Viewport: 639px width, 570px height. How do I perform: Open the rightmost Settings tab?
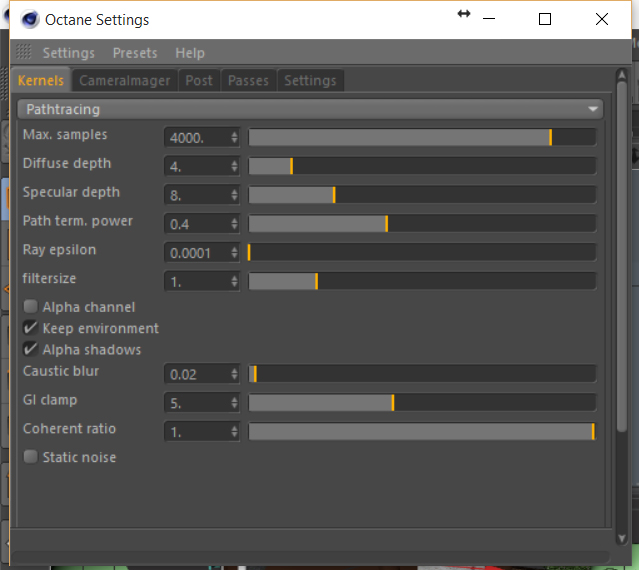point(310,80)
